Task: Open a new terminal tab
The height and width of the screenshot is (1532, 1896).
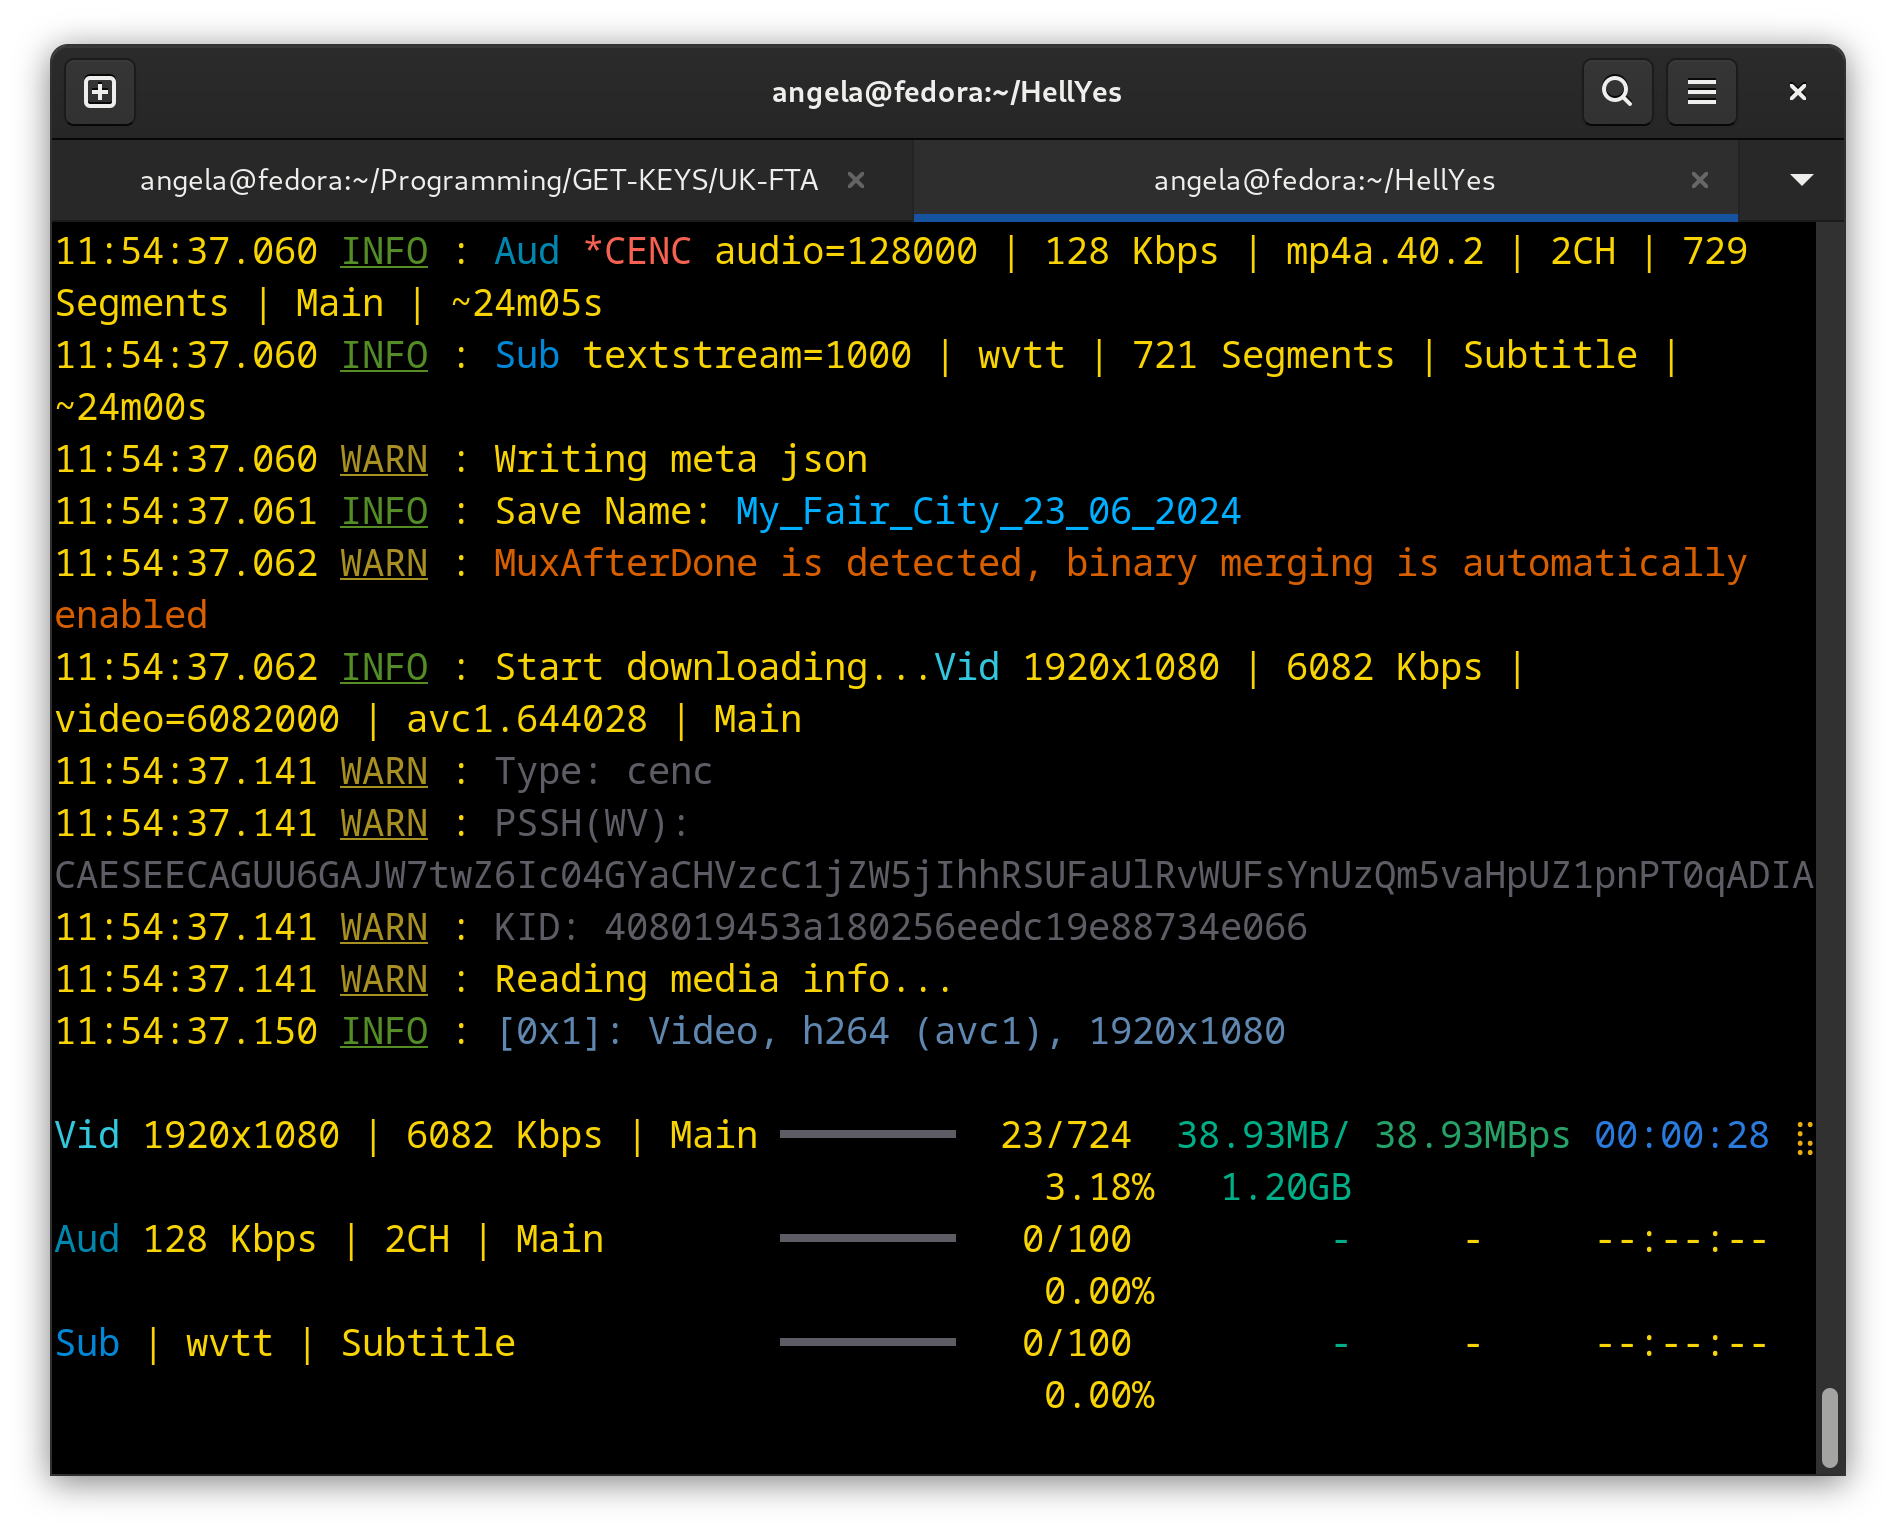Action: [100, 93]
